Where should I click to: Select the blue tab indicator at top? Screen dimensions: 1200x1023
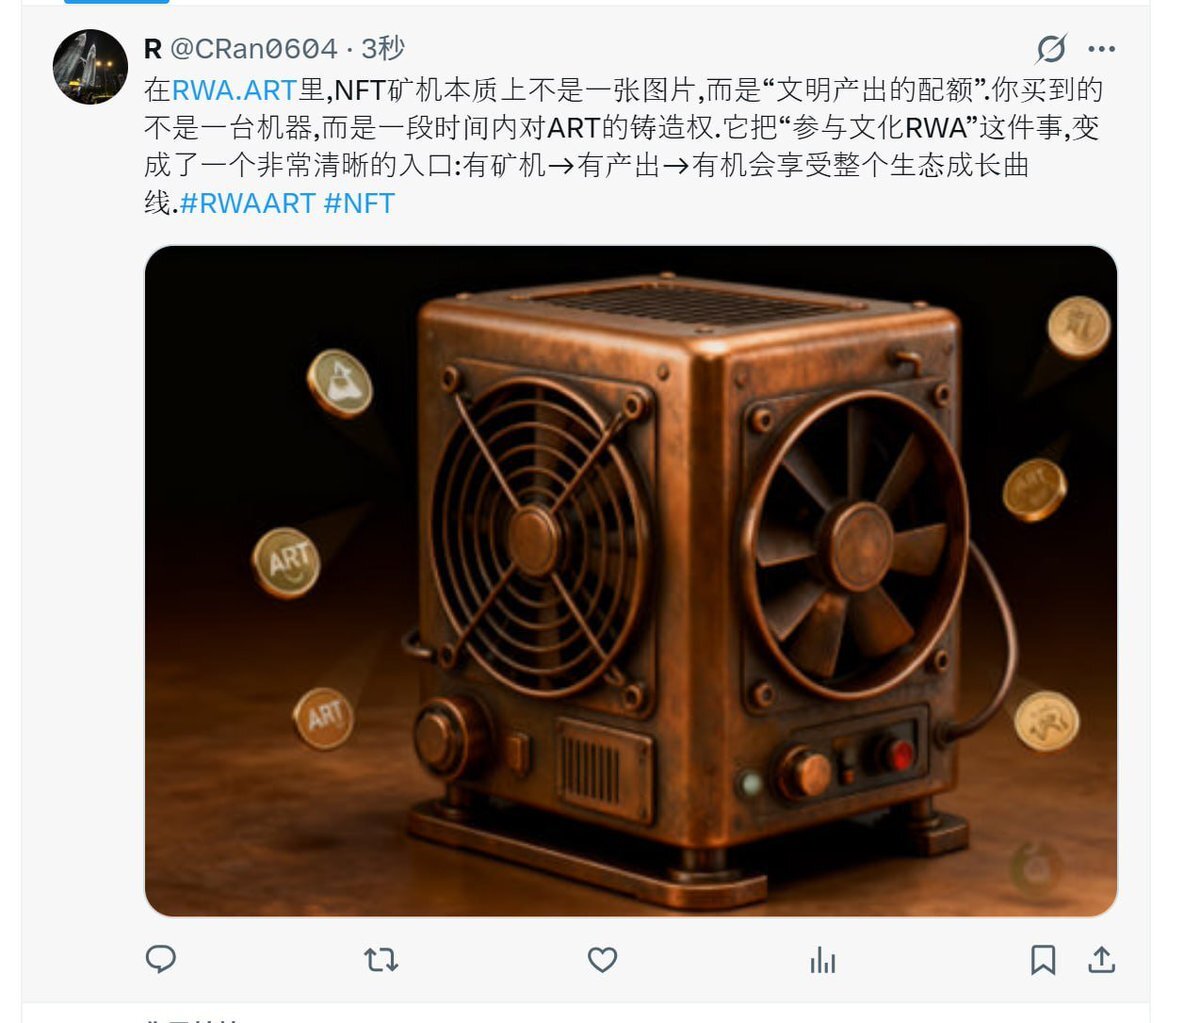pos(116,2)
